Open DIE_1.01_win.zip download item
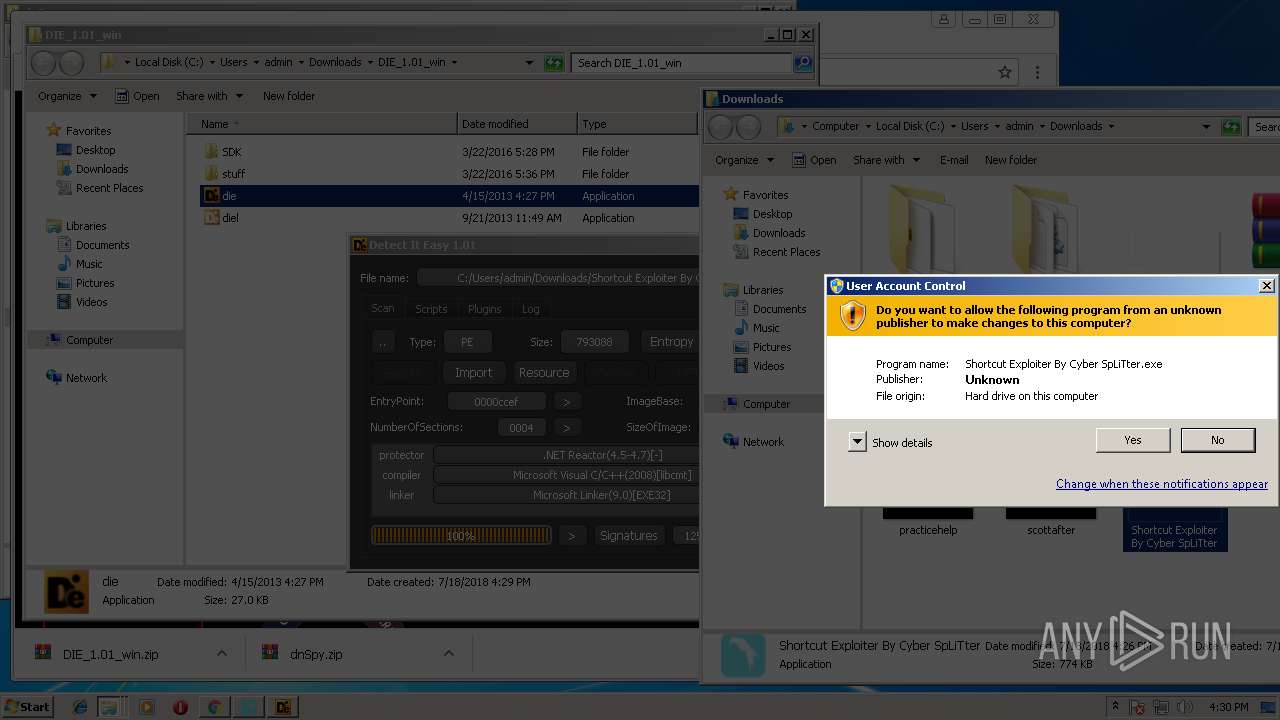This screenshot has width=1280, height=720. [x=110, y=654]
